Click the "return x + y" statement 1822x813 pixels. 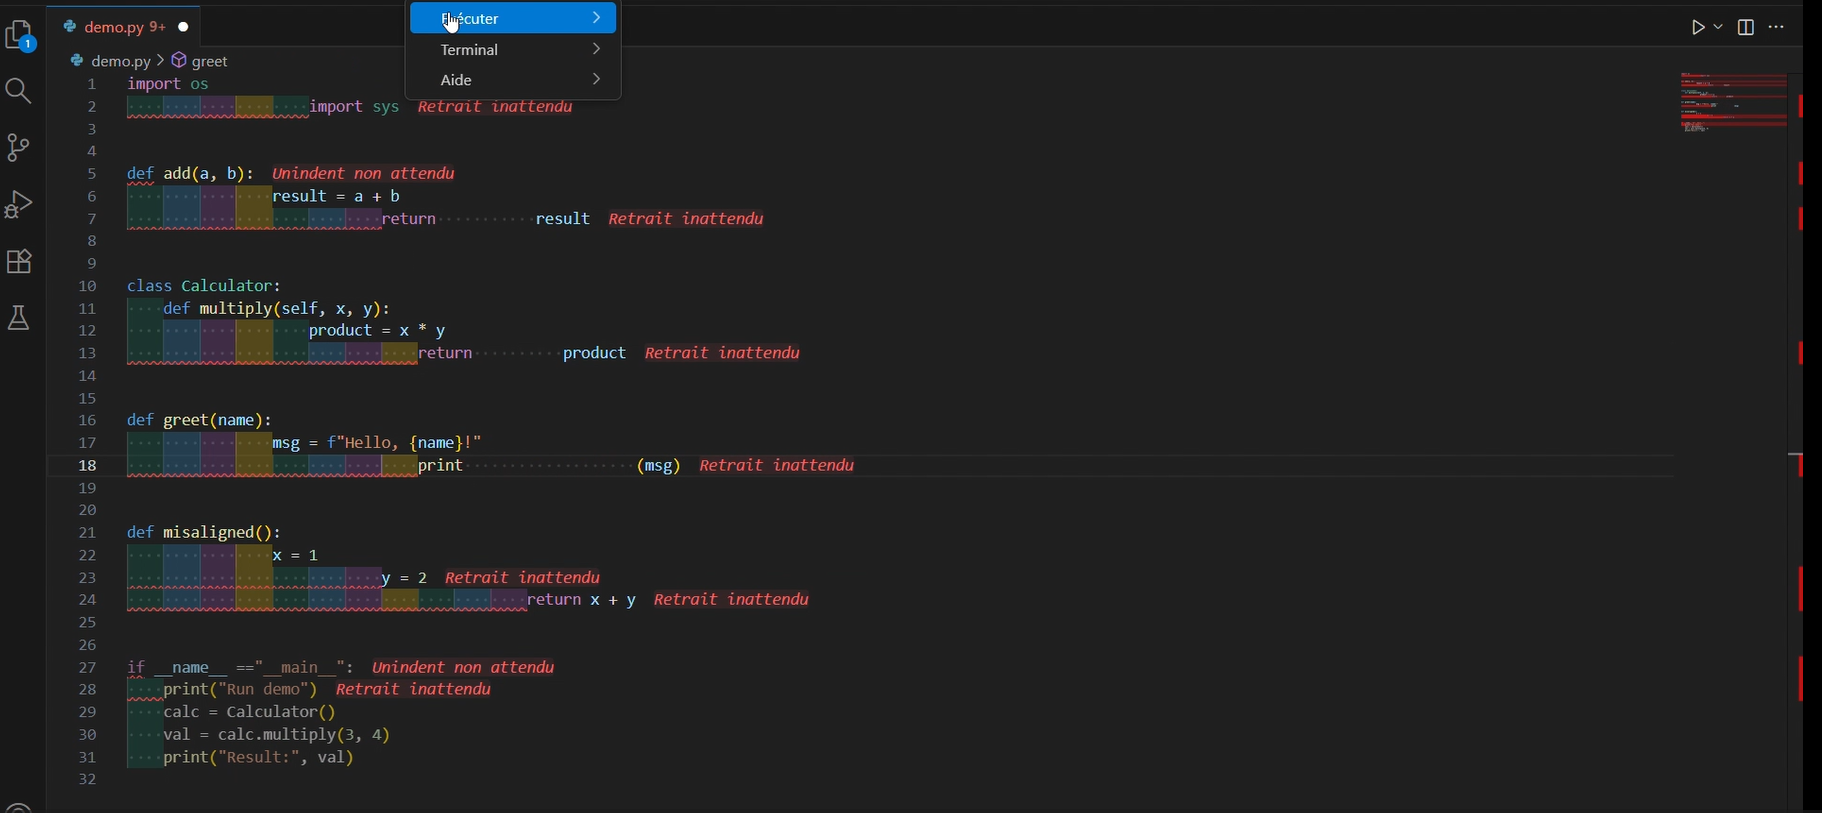click(x=582, y=601)
